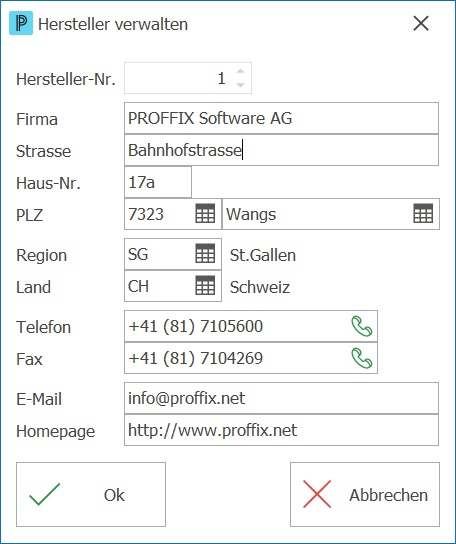Click the Hersteller-Nr. label
456x544 pixels.
point(66,79)
